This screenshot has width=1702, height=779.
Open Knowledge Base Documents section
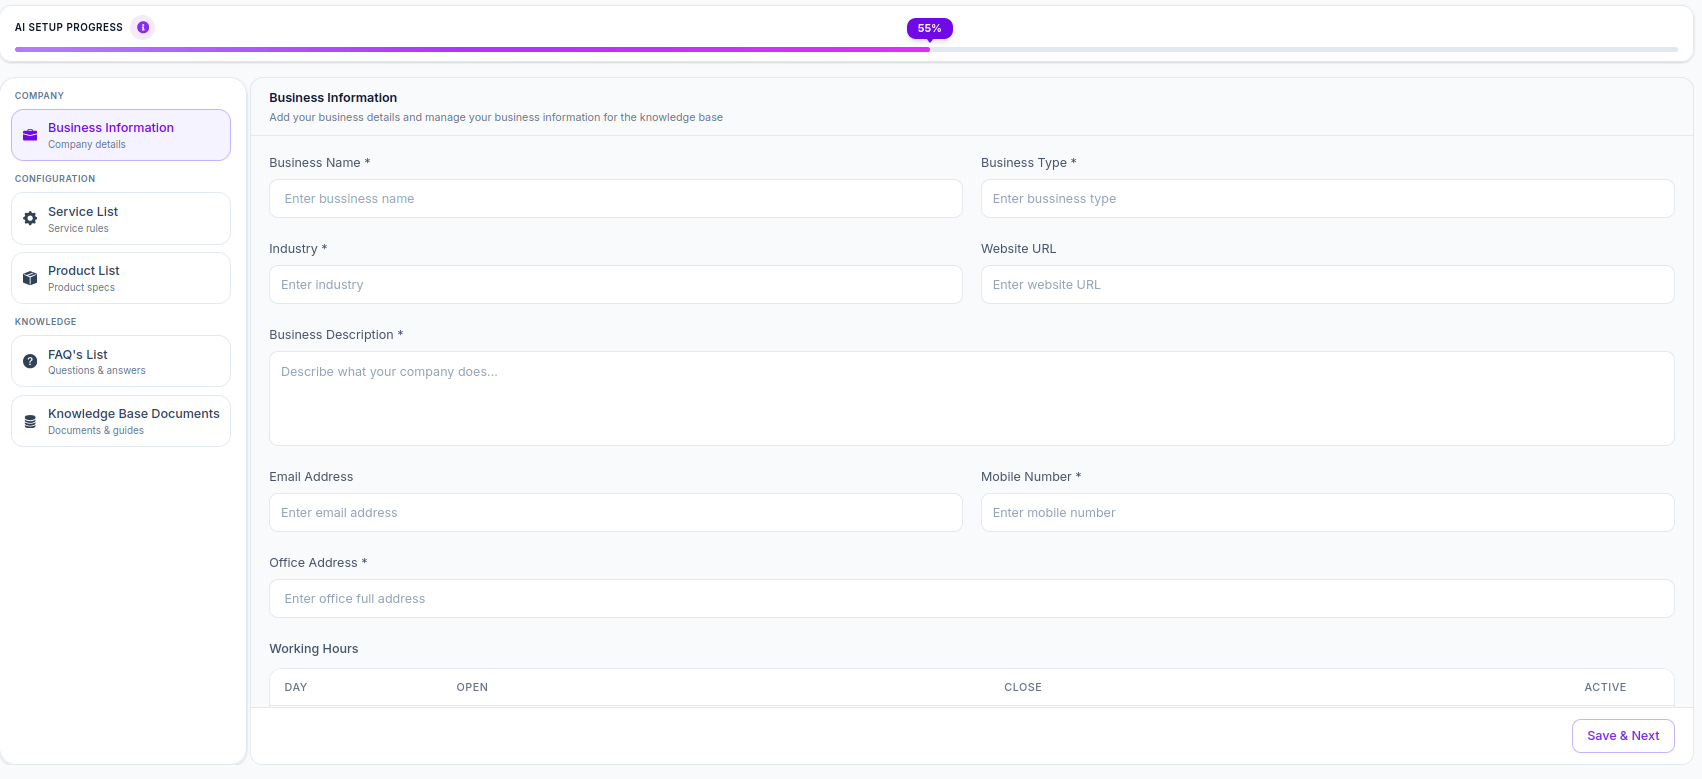tap(121, 421)
